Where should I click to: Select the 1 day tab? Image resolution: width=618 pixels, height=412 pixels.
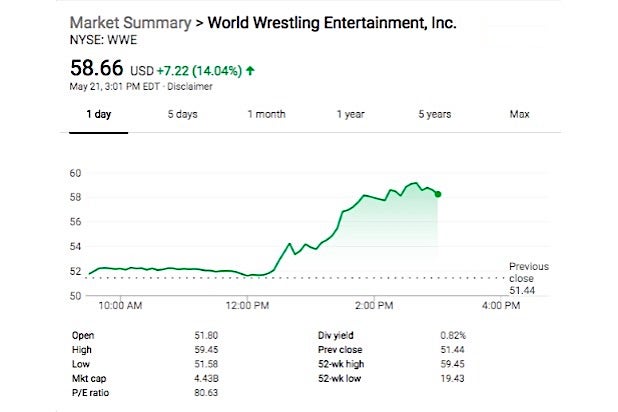coord(99,114)
